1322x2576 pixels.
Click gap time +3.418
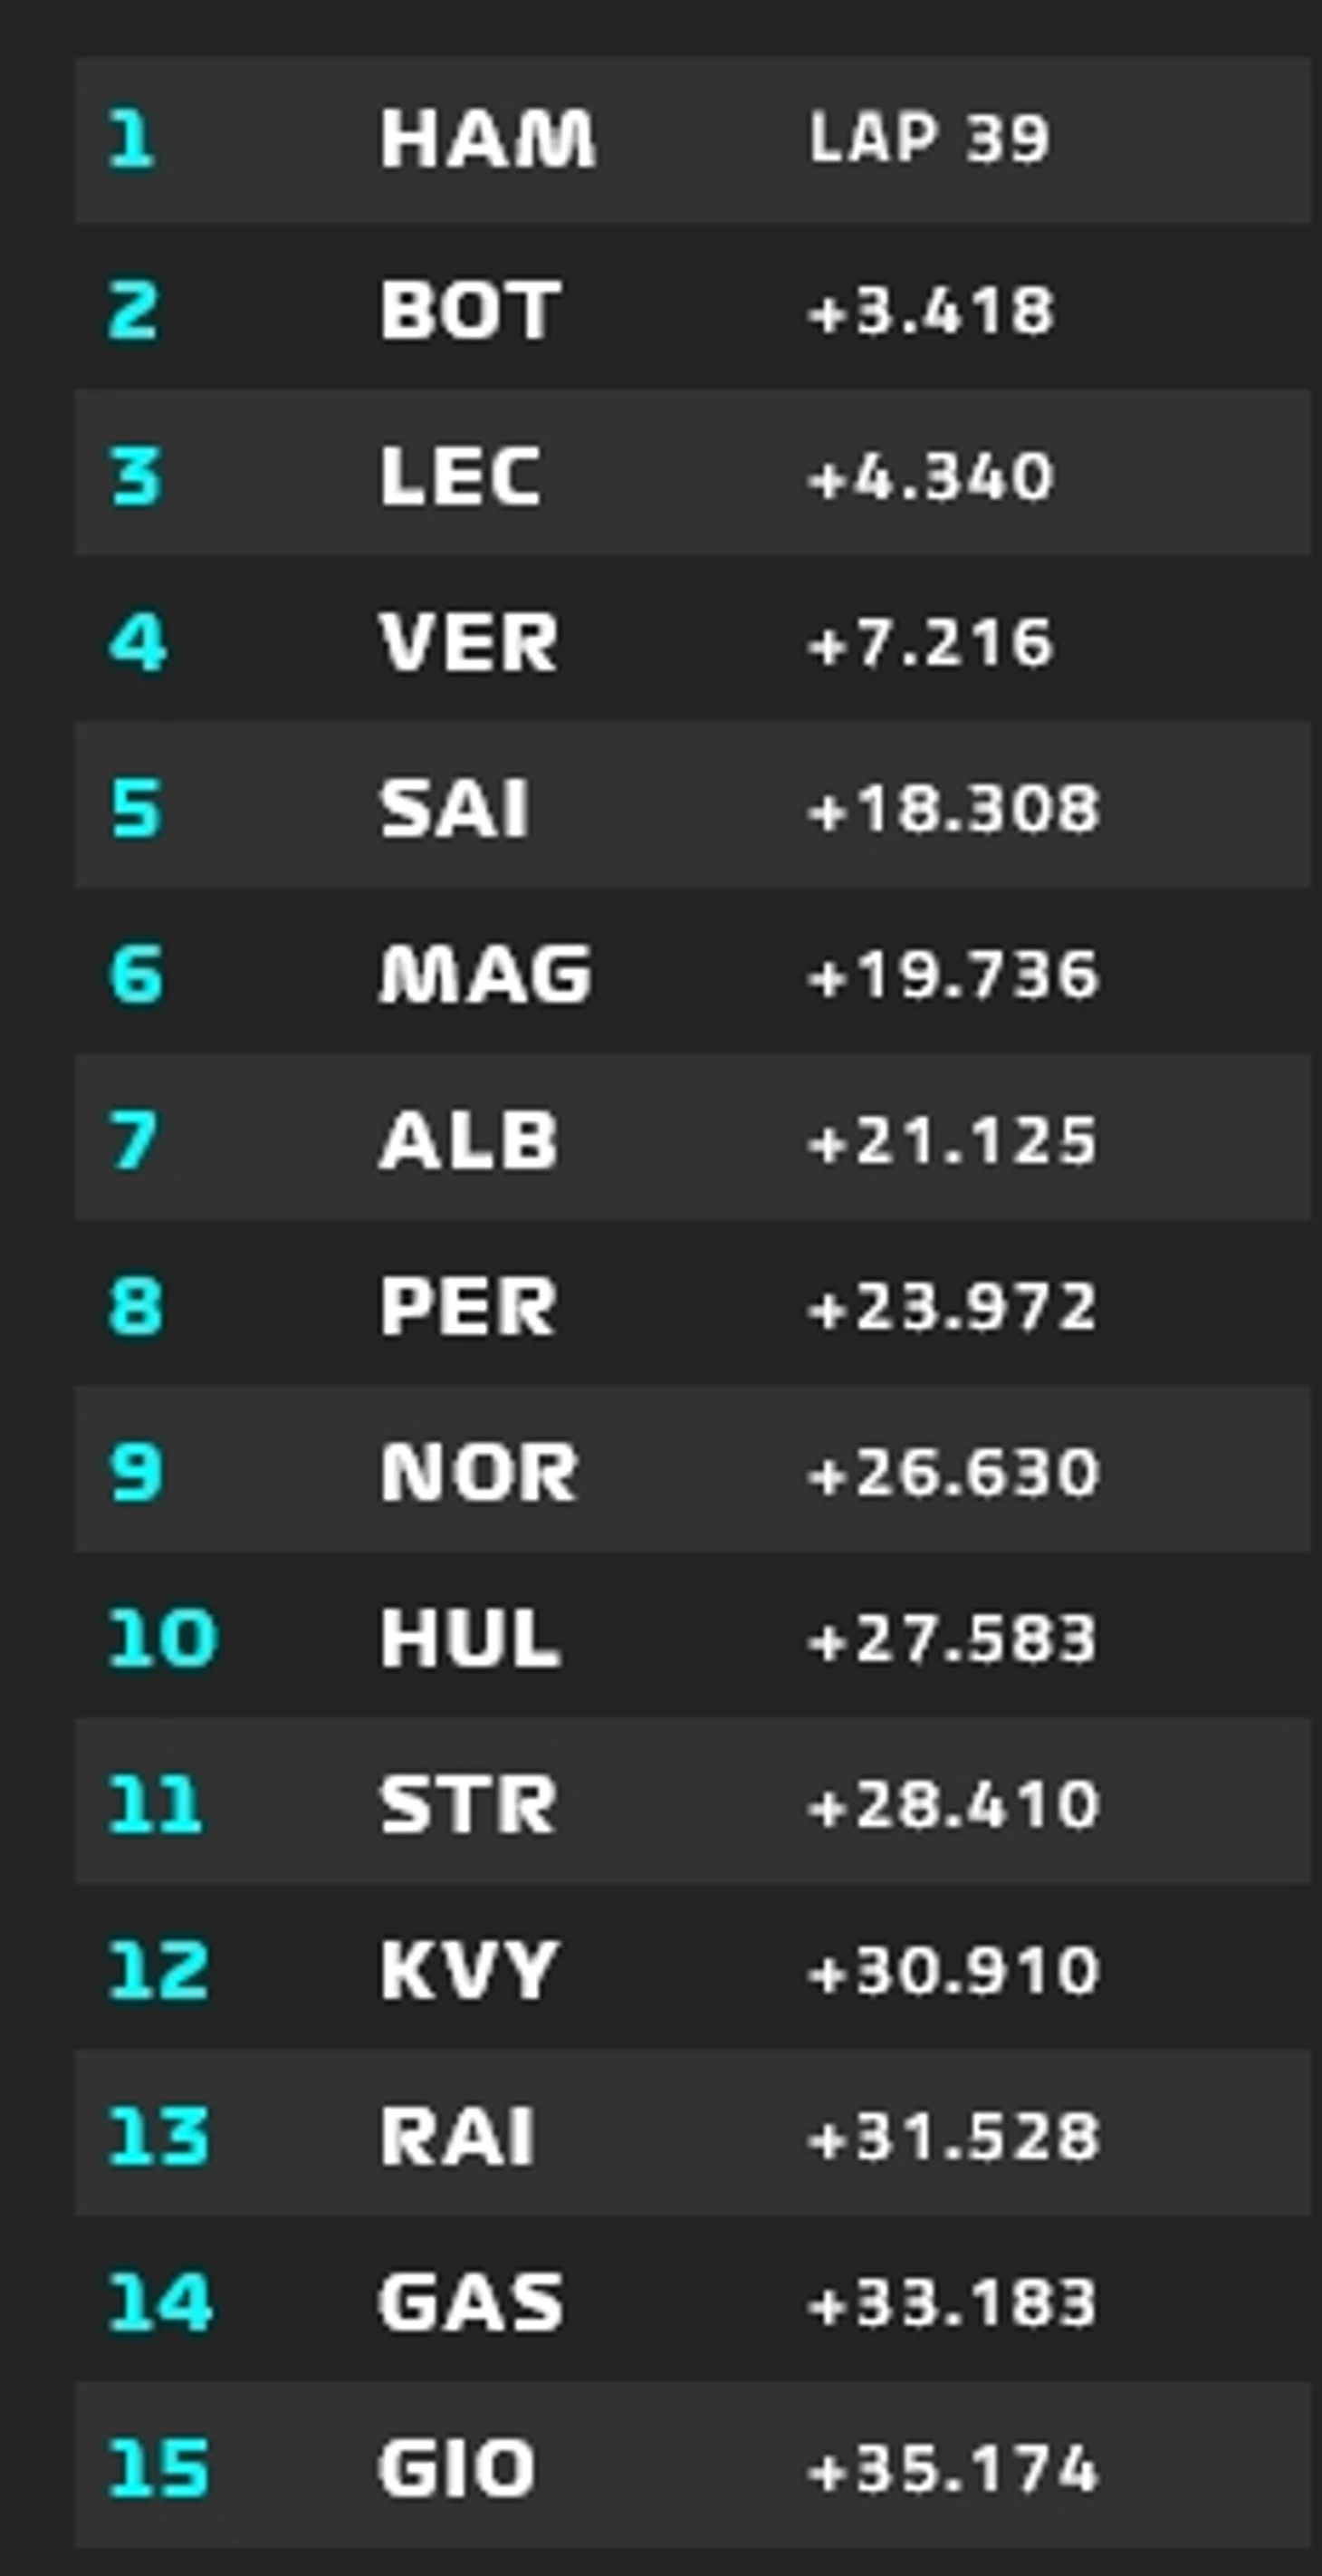pyautogui.click(x=930, y=310)
